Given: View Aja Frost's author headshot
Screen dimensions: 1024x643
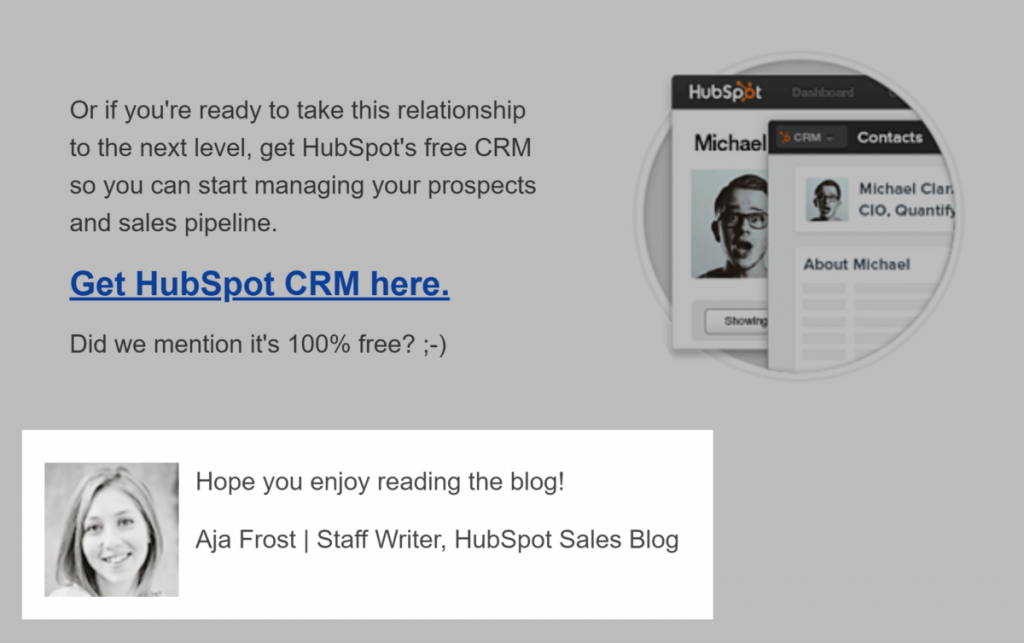Looking at the screenshot, I should pyautogui.click(x=112, y=529).
